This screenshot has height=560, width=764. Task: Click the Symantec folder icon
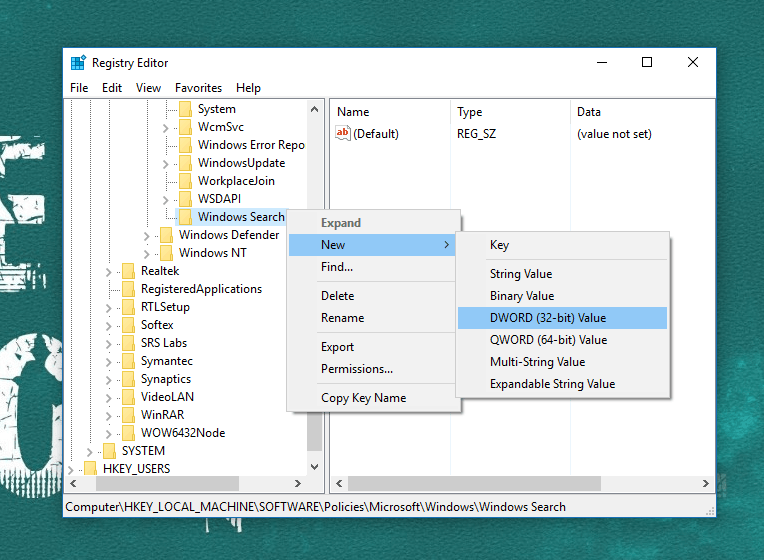pyautogui.click(x=129, y=361)
